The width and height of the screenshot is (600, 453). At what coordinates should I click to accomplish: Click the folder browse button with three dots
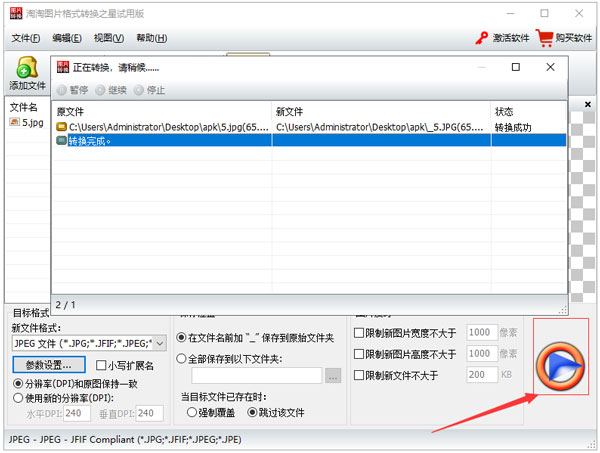(x=333, y=375)
